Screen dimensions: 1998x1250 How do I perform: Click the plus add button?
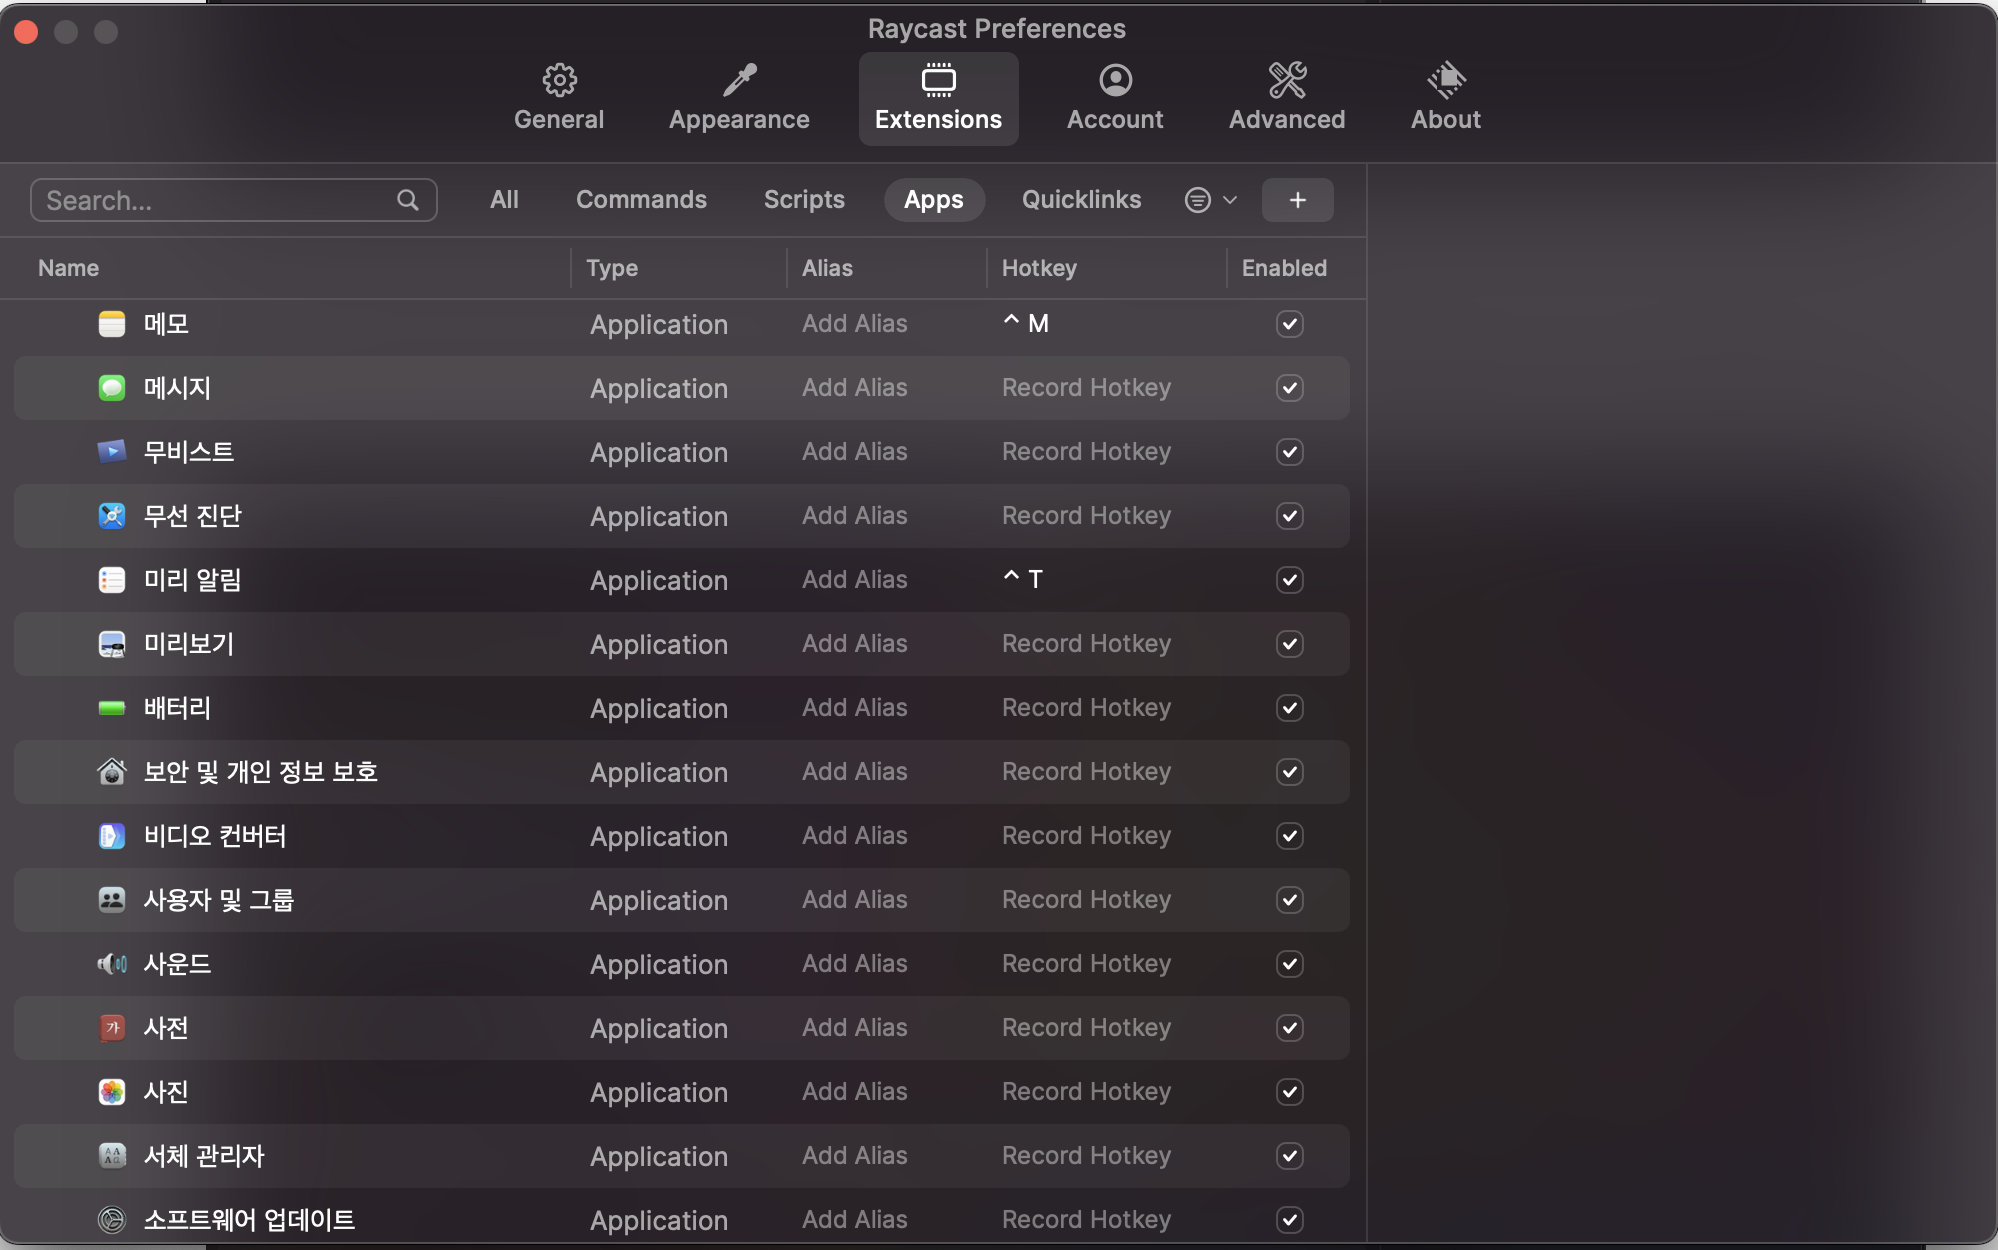[1297, 200]
